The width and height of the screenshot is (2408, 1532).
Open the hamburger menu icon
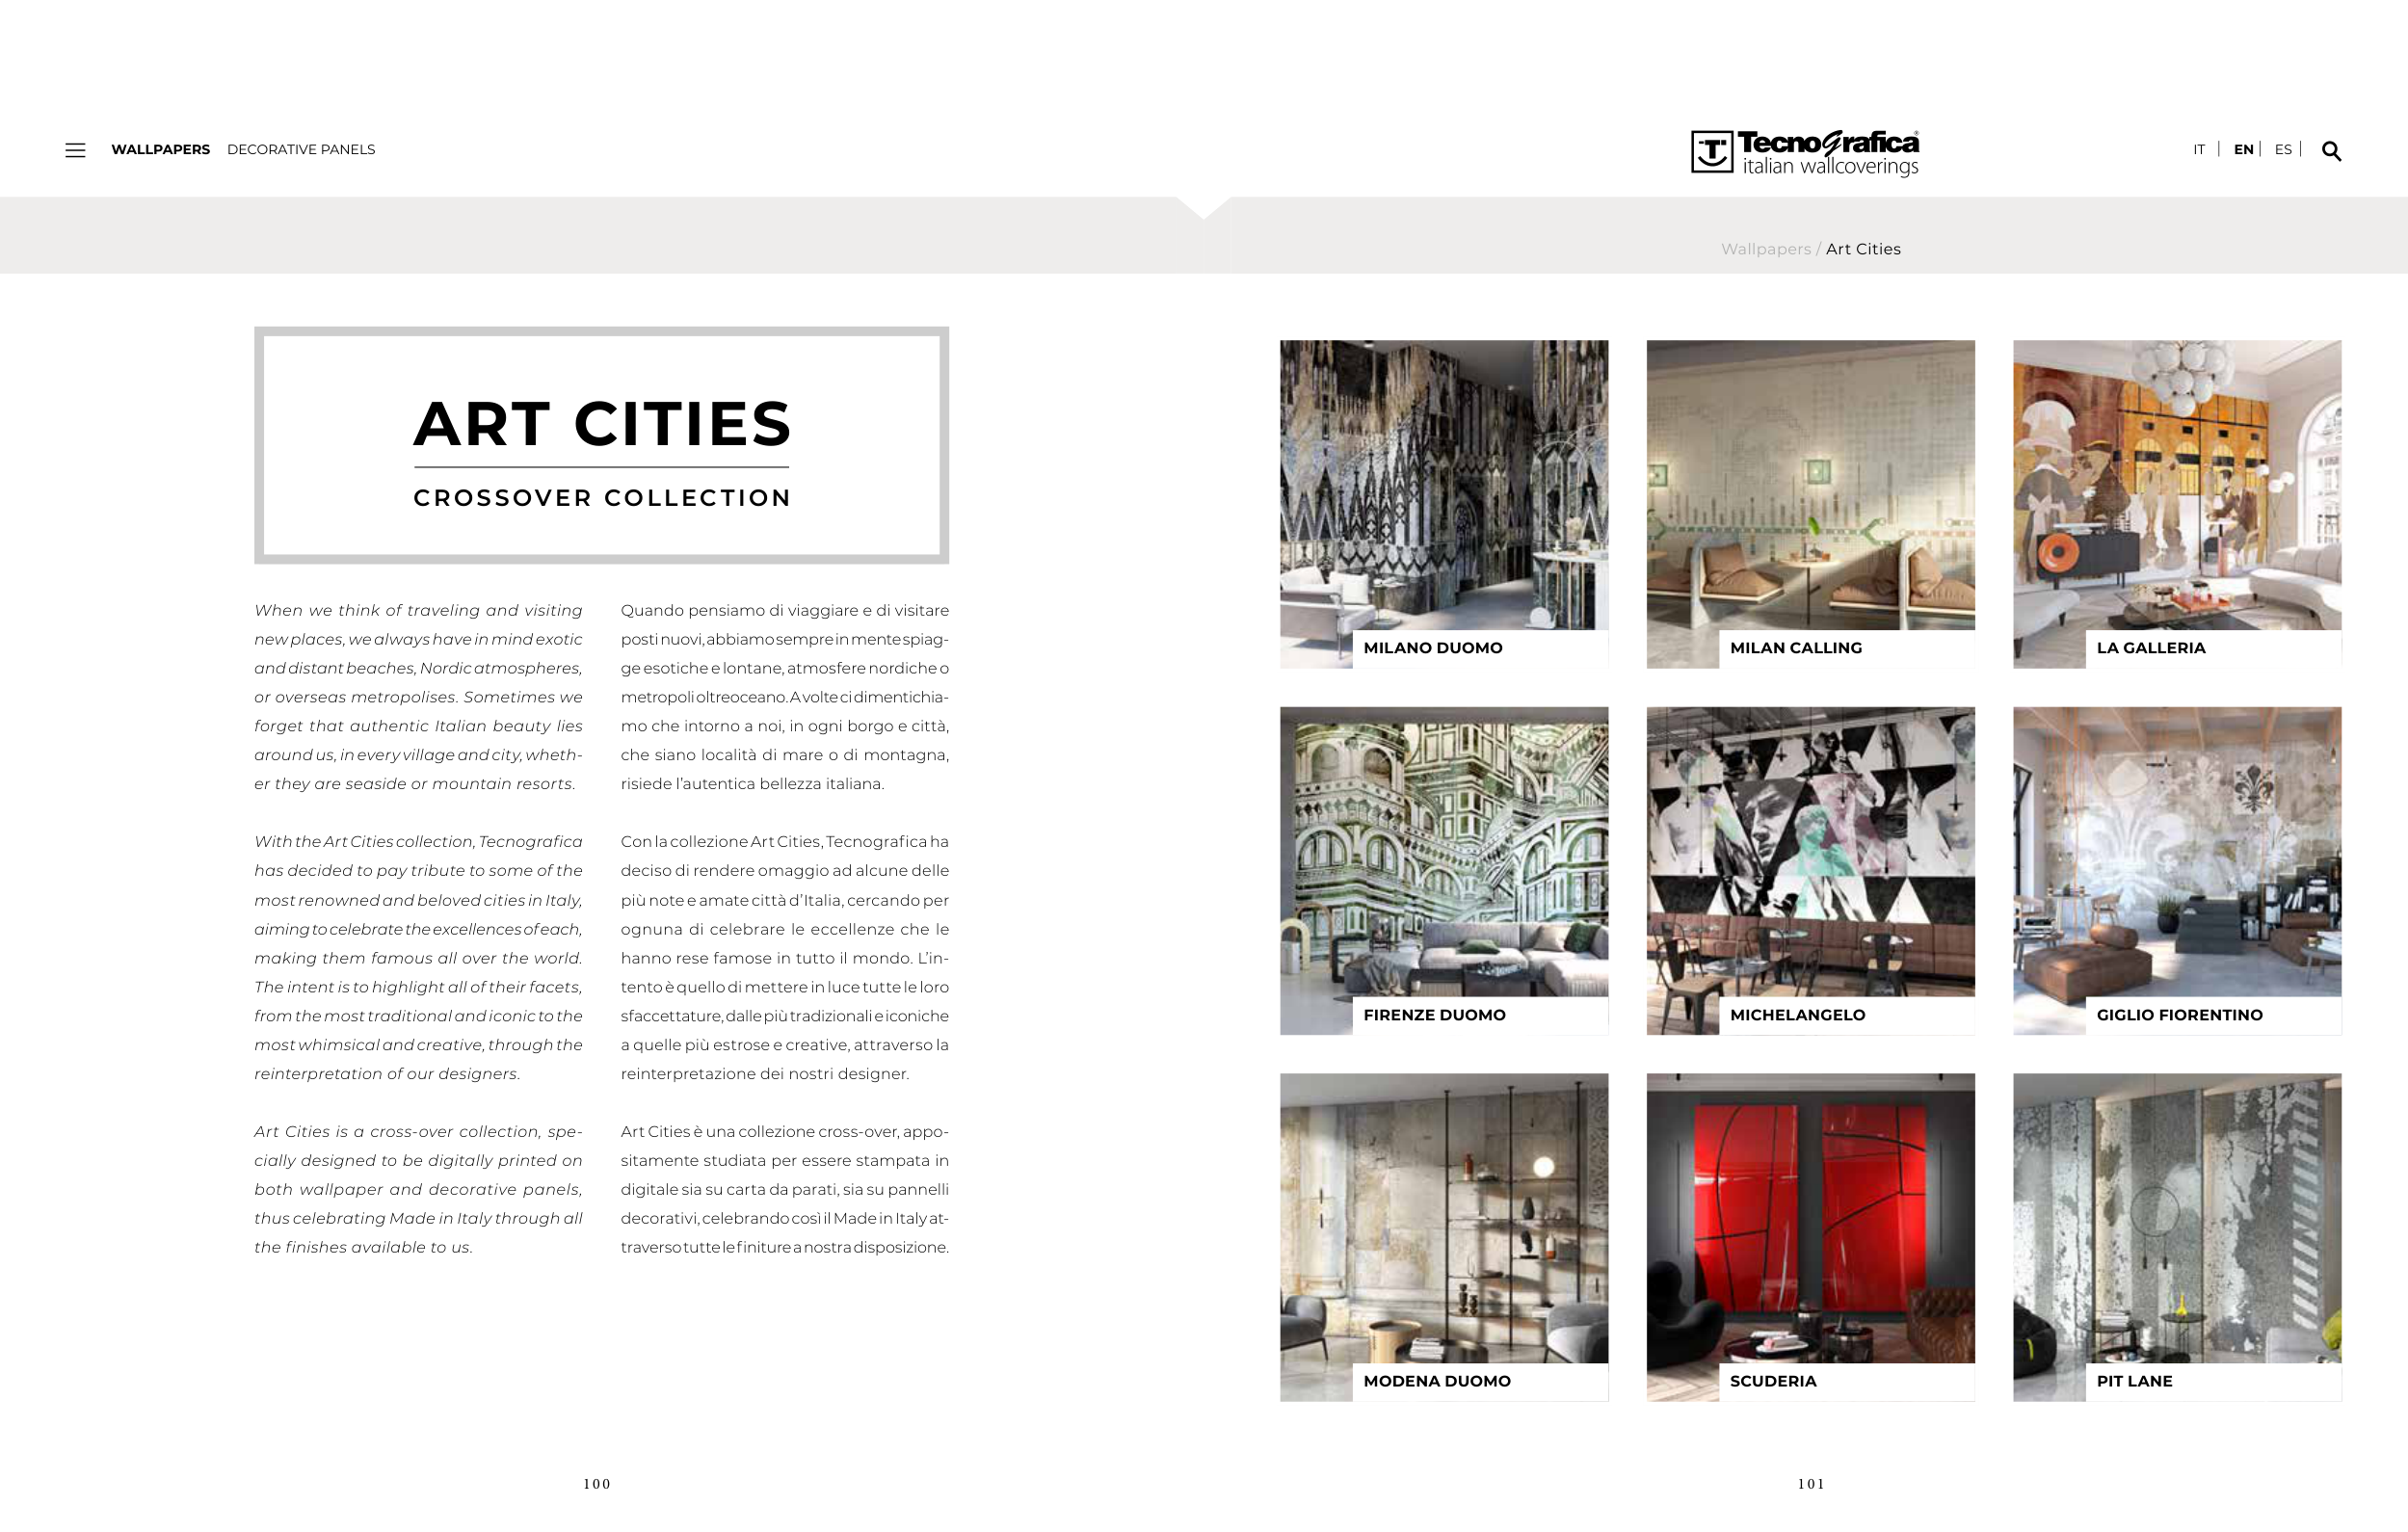pos(75,150)
